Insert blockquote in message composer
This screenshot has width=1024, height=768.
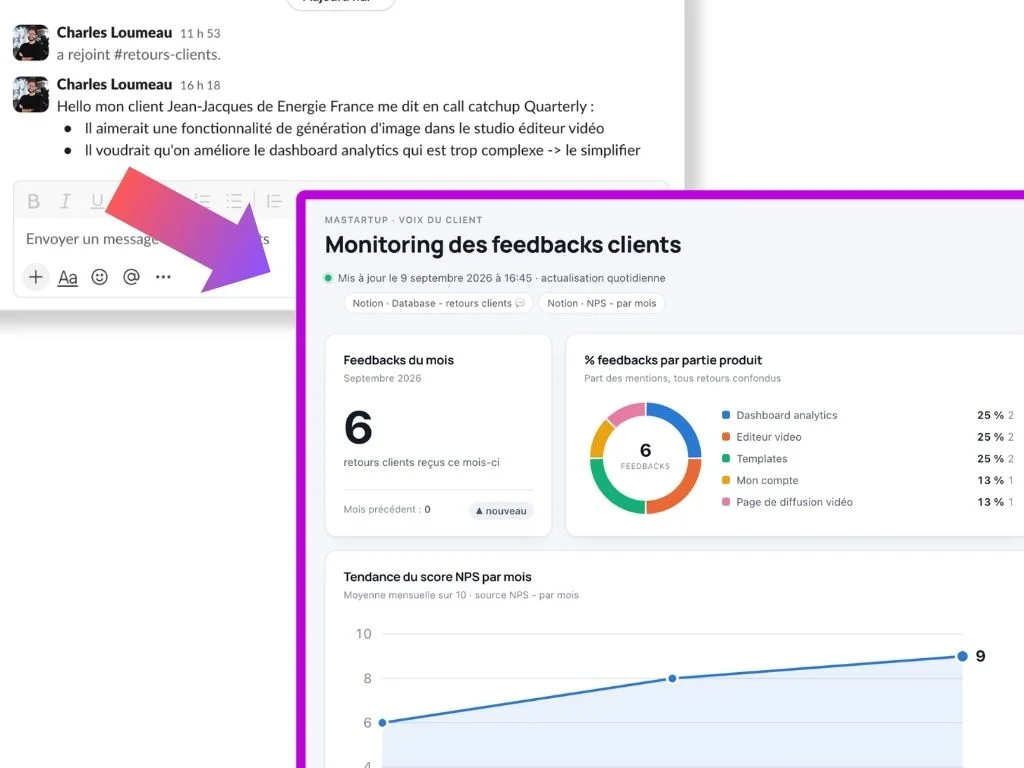click(274, 201)
